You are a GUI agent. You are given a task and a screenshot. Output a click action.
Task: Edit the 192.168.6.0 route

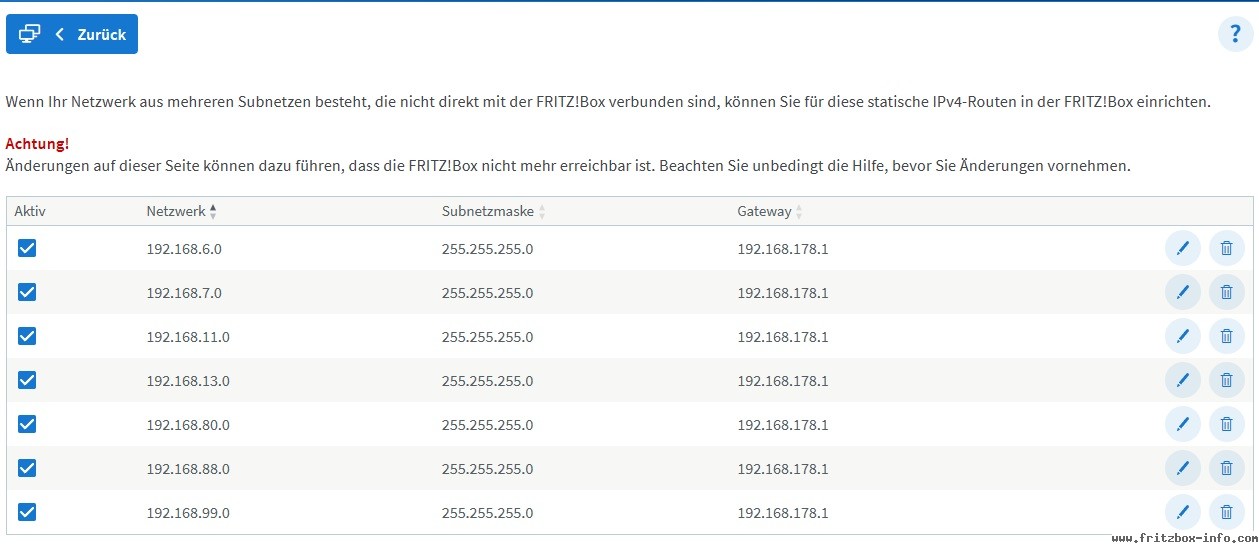pos(1182,248)
